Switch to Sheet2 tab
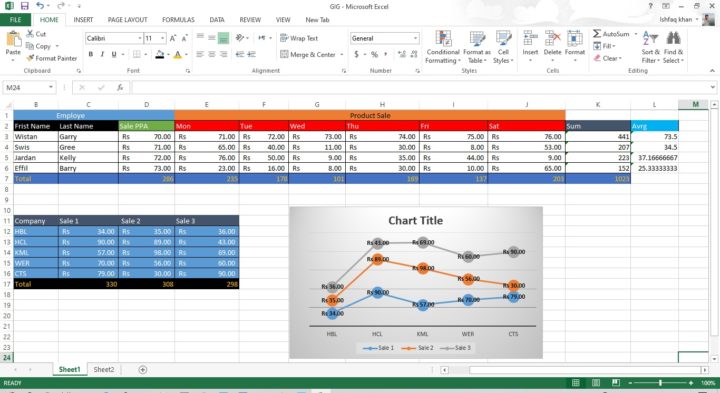The image size is (720, 393). pyautogui.click(x=104, y=370)
